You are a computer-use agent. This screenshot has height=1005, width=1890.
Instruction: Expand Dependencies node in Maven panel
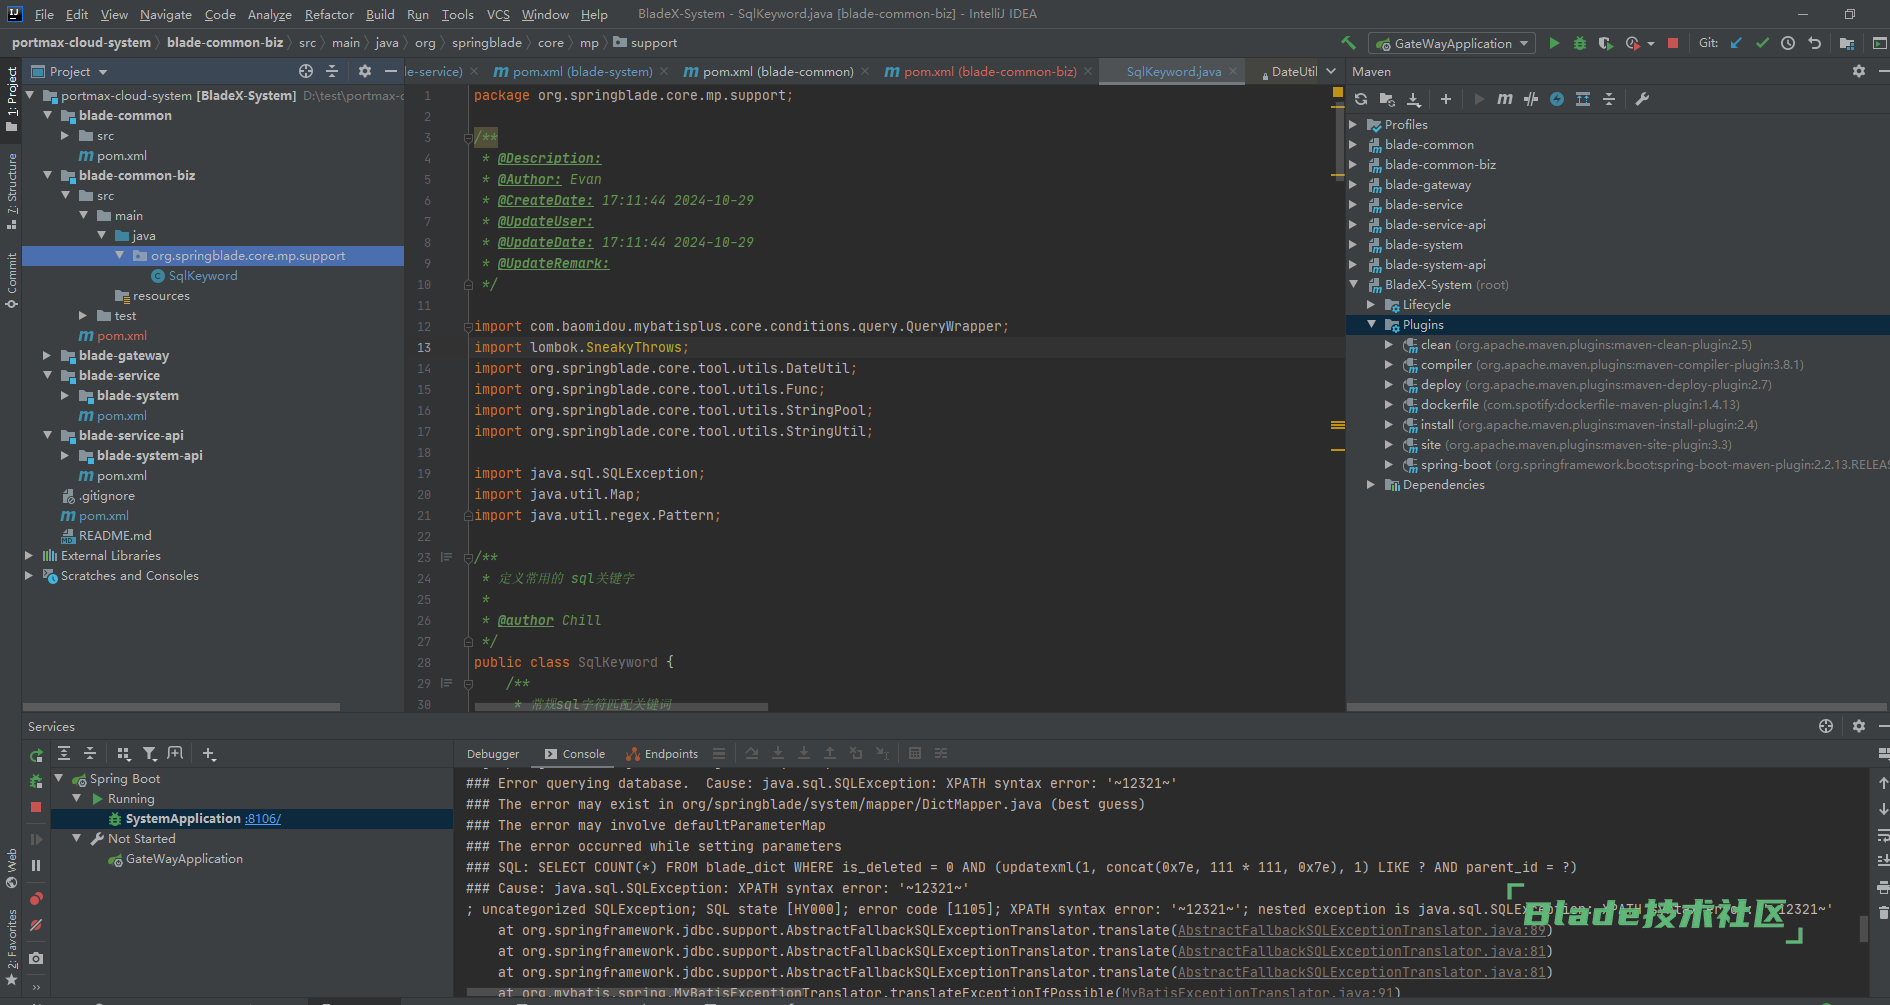tap(1371, 484)
